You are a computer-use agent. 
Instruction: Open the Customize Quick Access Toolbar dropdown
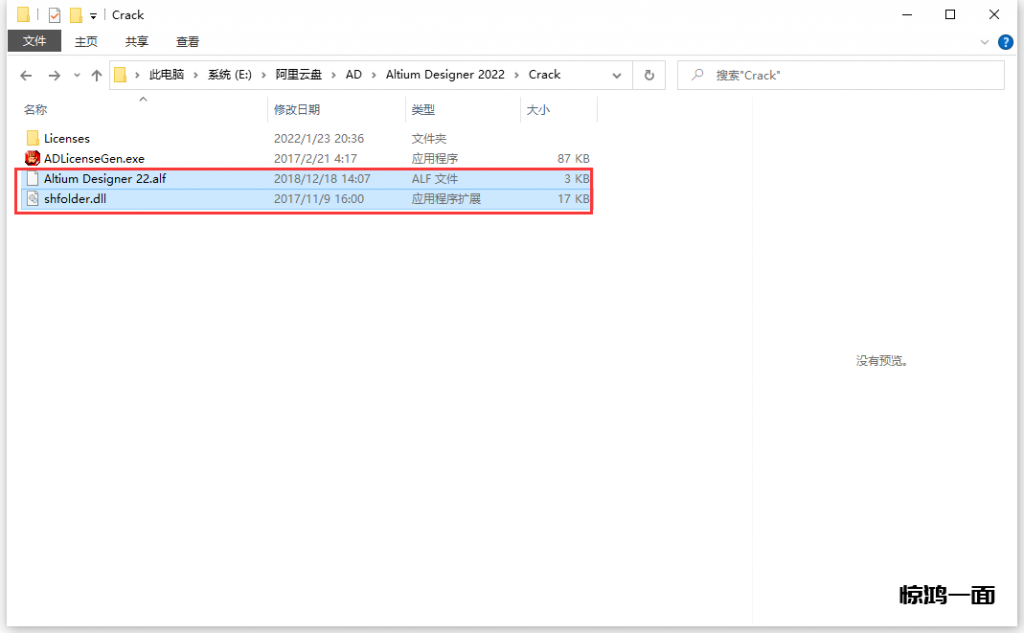tap(93, 15)
